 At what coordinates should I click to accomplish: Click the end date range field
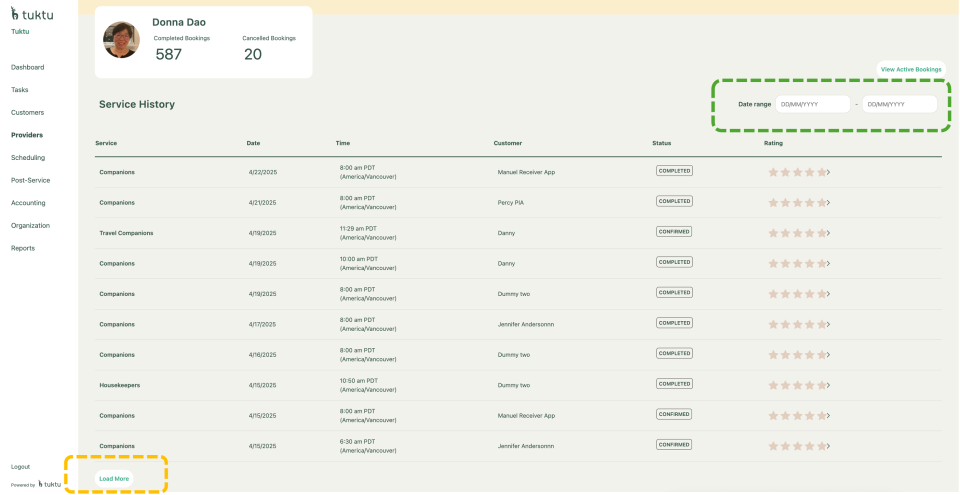click(x=899, y=104)
